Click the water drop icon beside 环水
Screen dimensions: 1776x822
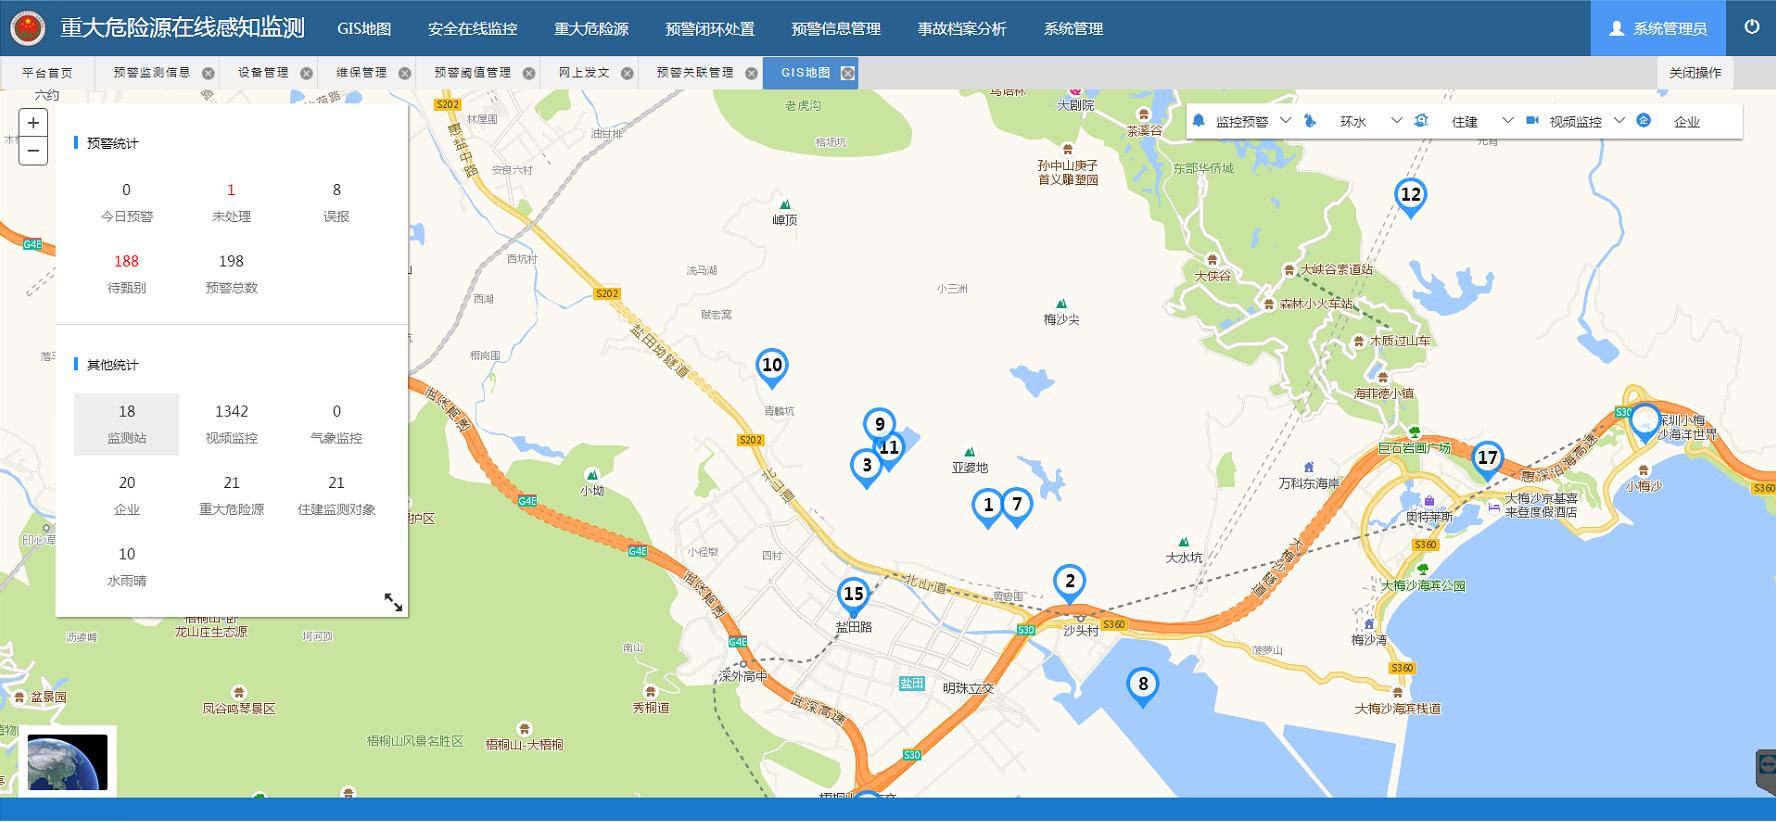click(x=1310, y=121)
